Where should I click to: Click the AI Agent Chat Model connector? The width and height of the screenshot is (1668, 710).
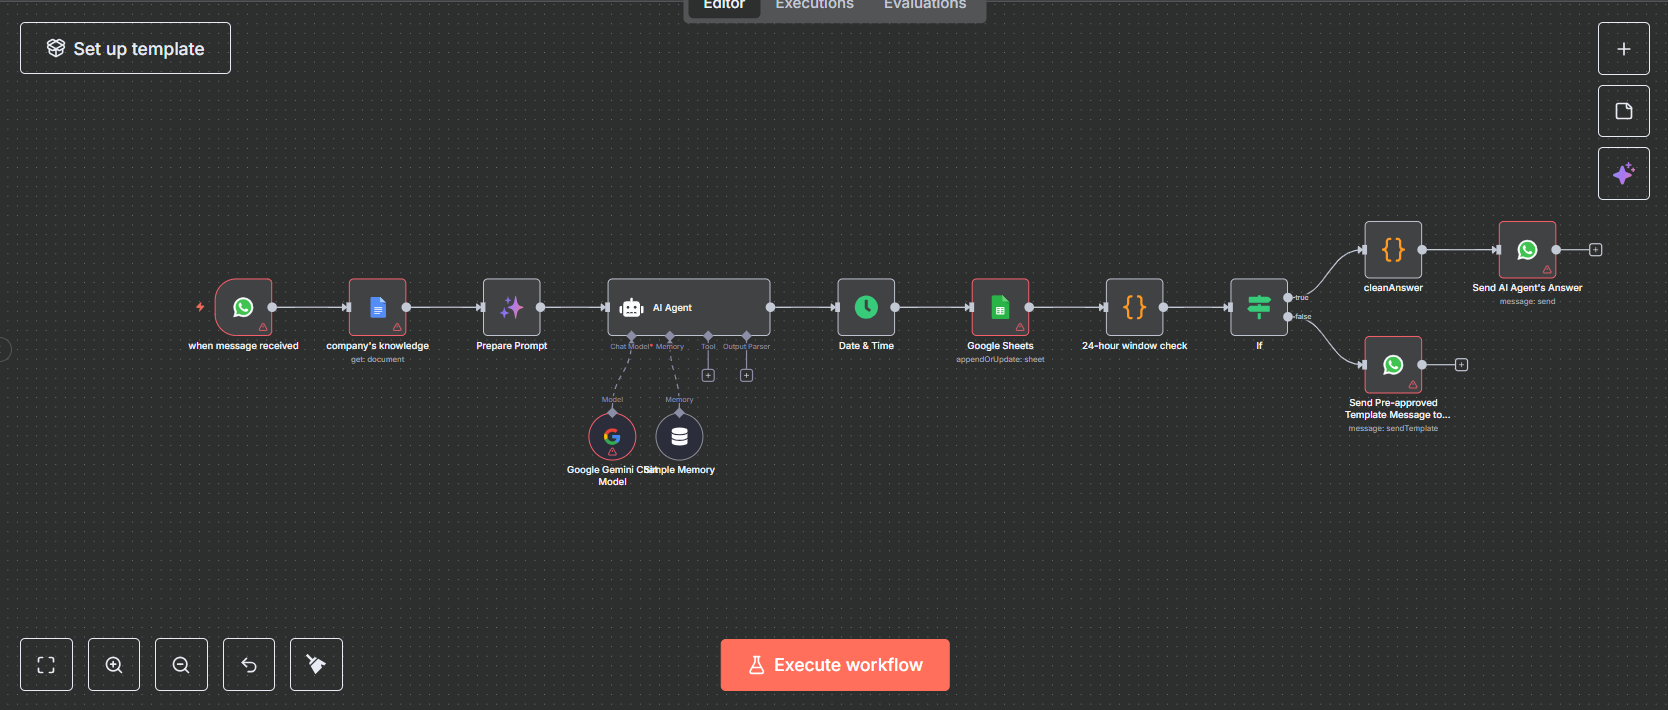click(631, 336)
